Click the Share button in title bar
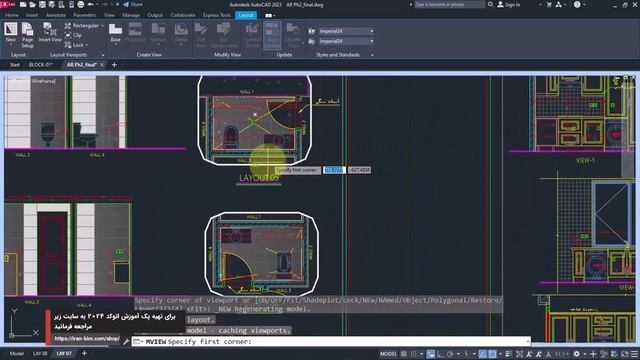This screenshot has width=640, height=360. [133, 4]
